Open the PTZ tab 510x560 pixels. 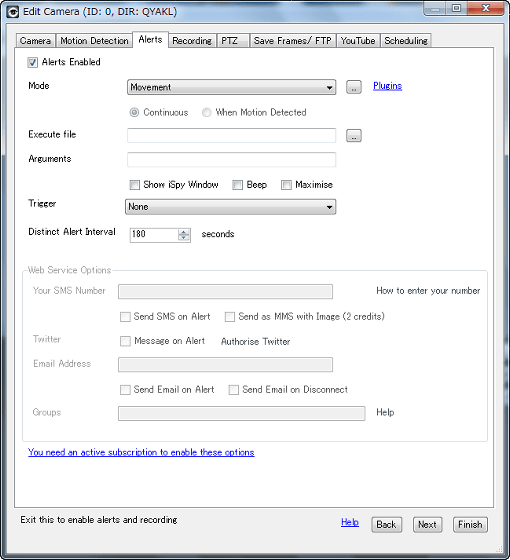pyautogui.click(x=233, y=41)
